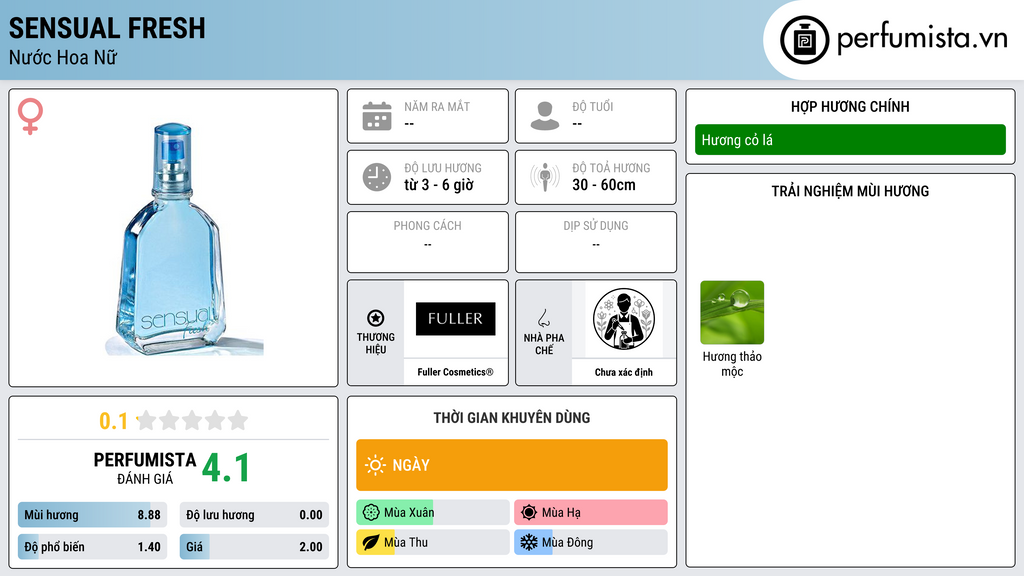Image resolution: width=1024 pixels, height=576 pixels.
Task: Select the Mùa Xuân season bar
Action: 432,512
